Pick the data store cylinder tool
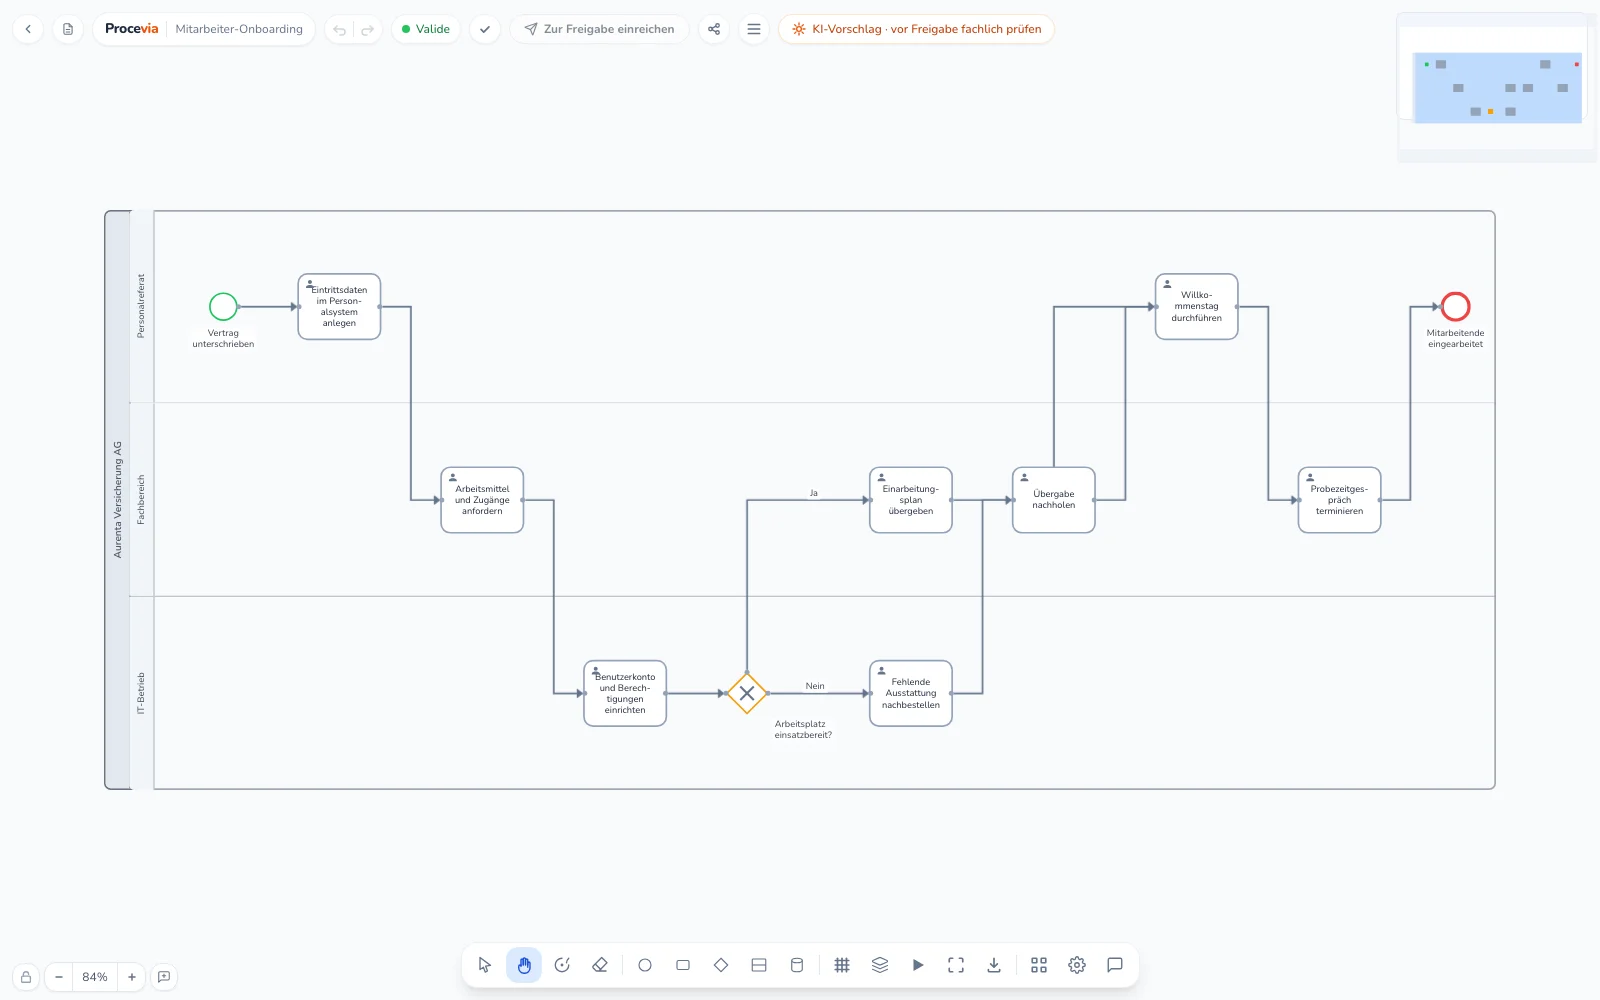Screen dimensions: 1600x1000 click(x=797, y=965)
